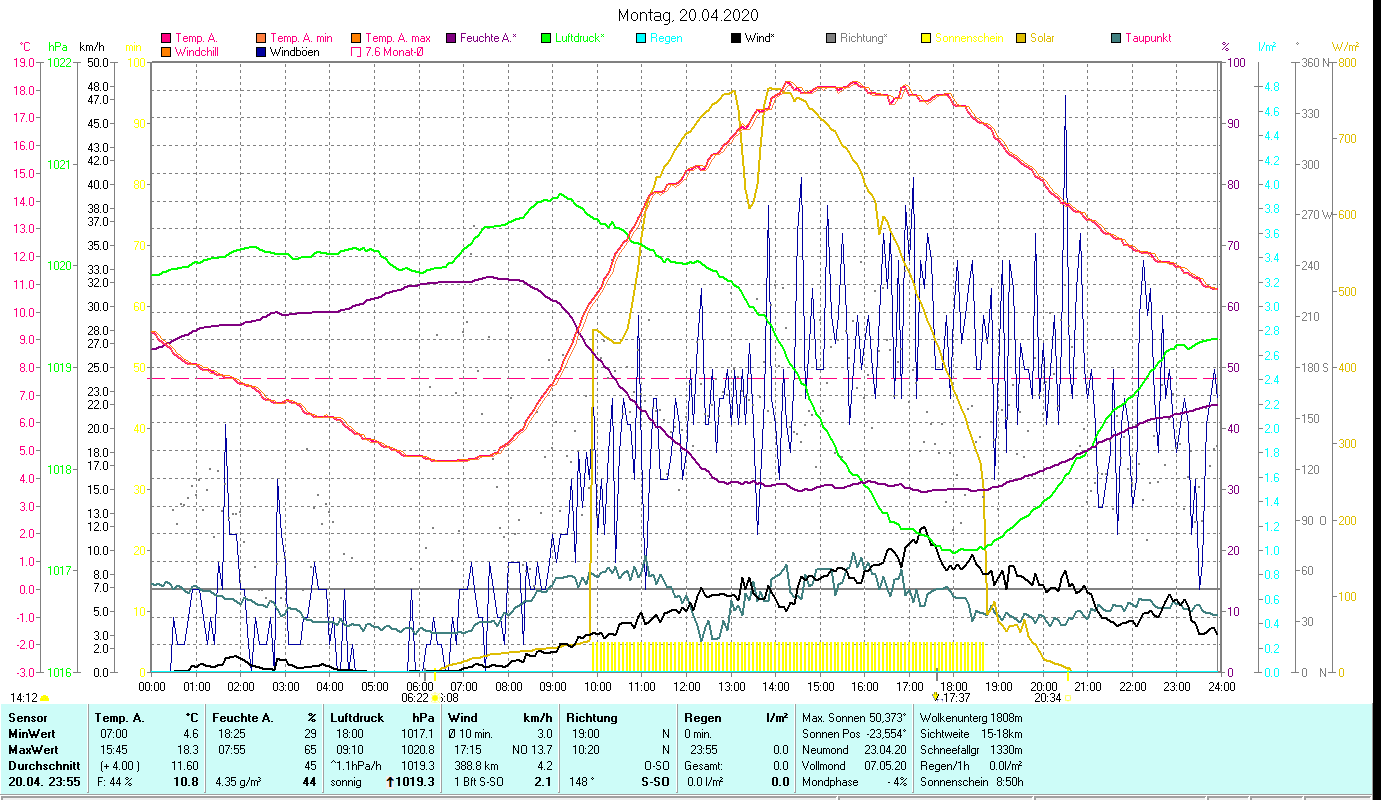1381x800 pixels.
Task: Click the 20:34 sunset marker below axis
Action: coord(1047,698)
